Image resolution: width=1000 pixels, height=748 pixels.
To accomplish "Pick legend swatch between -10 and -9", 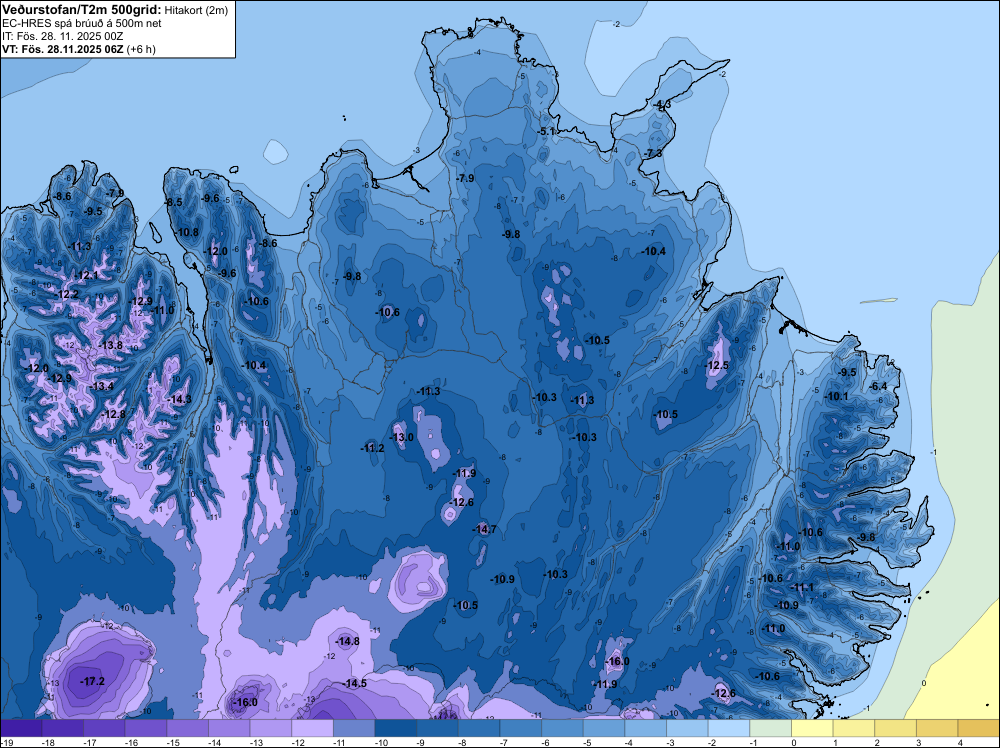I will pyautogui.click(x=396, y=728).
